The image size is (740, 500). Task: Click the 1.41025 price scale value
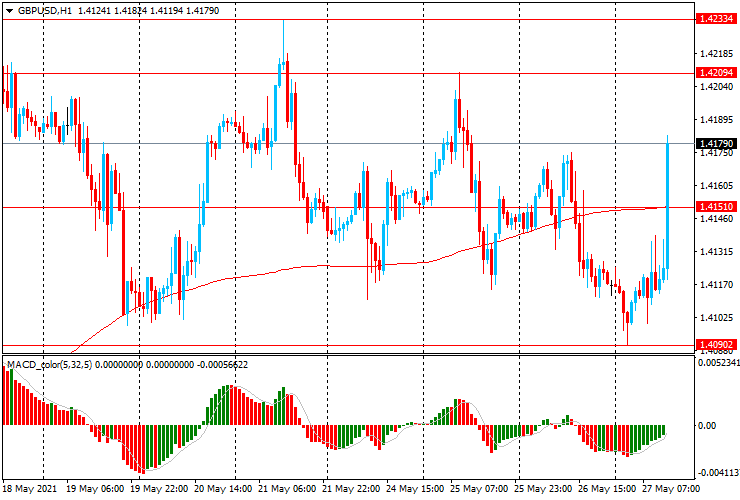click(x=716, y=318)
